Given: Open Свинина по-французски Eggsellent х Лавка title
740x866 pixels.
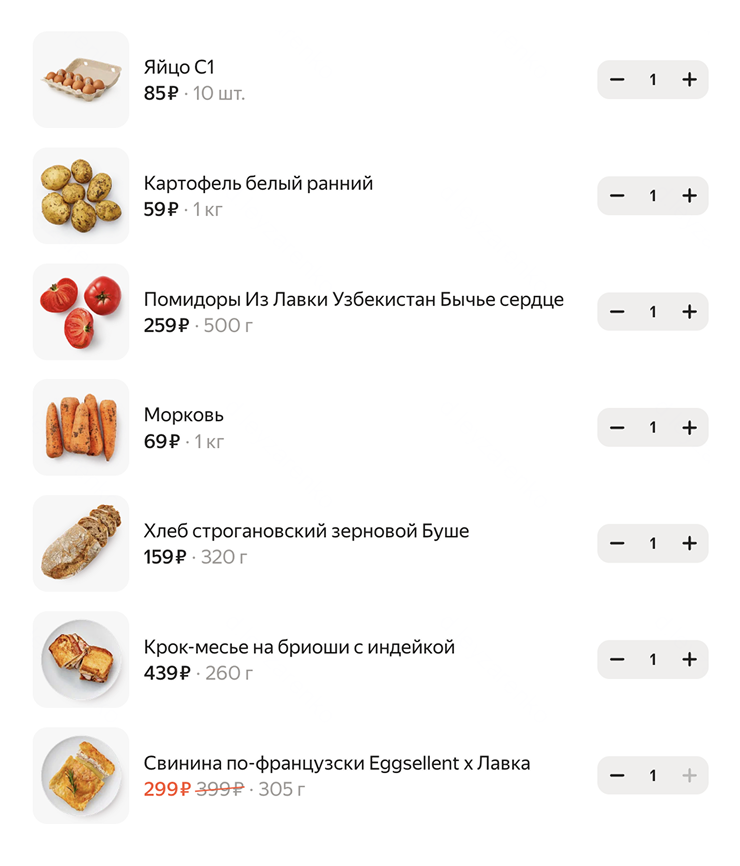Looking at the screenshot, I should (x=336, y=763).
